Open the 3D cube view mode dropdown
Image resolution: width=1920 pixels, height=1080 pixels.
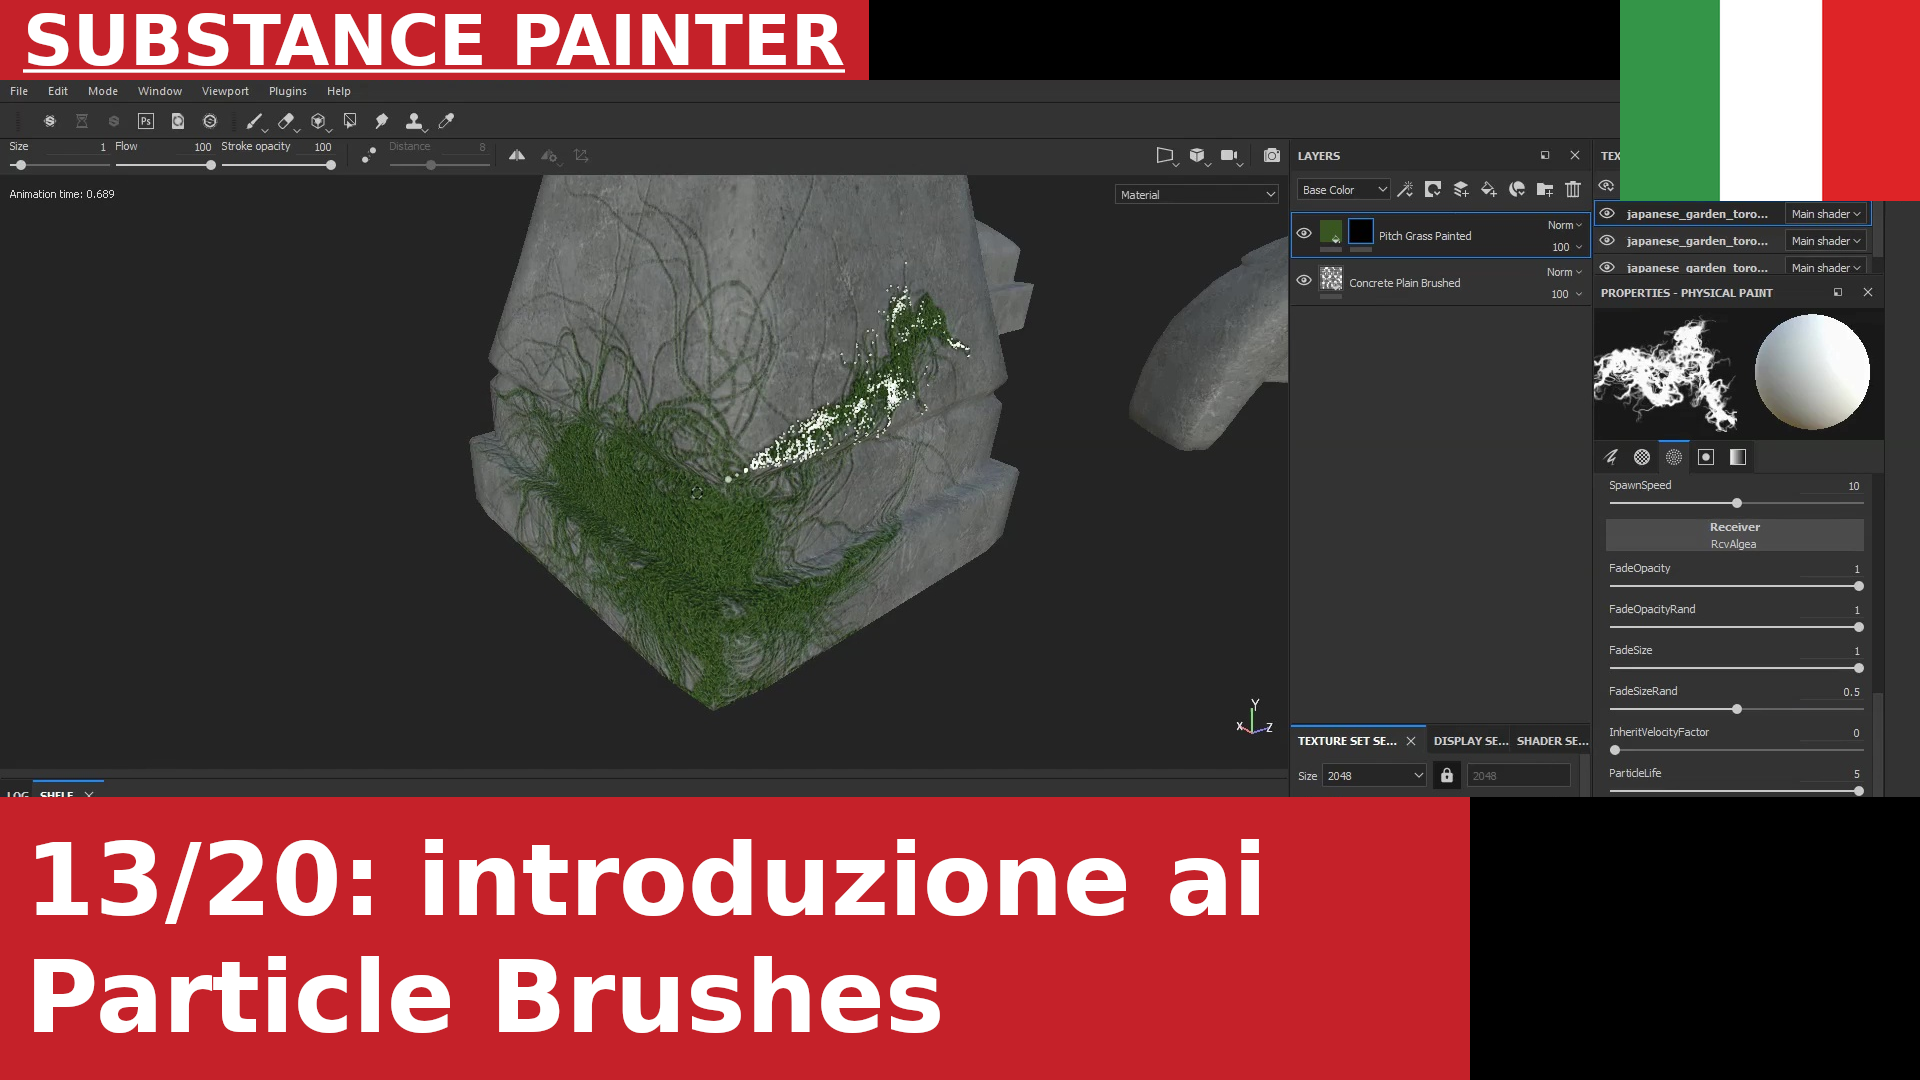[1199, 156]
